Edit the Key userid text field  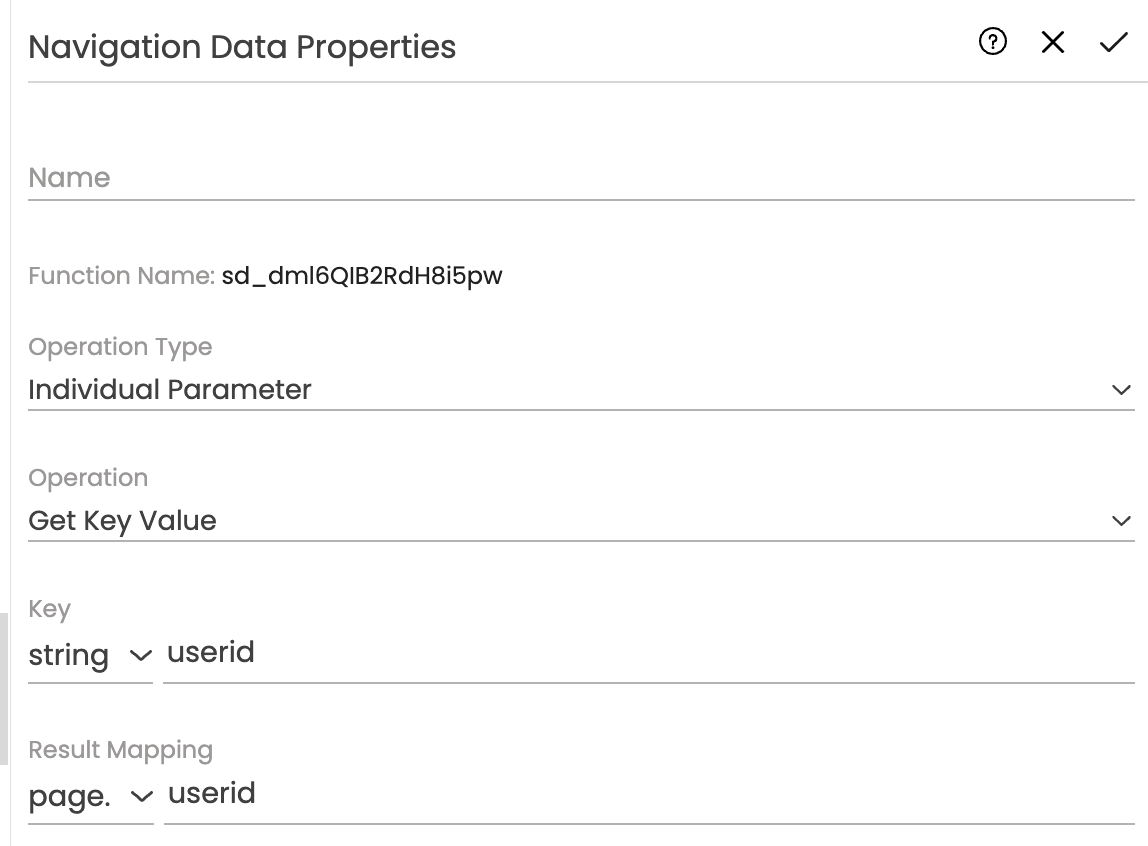649,653
